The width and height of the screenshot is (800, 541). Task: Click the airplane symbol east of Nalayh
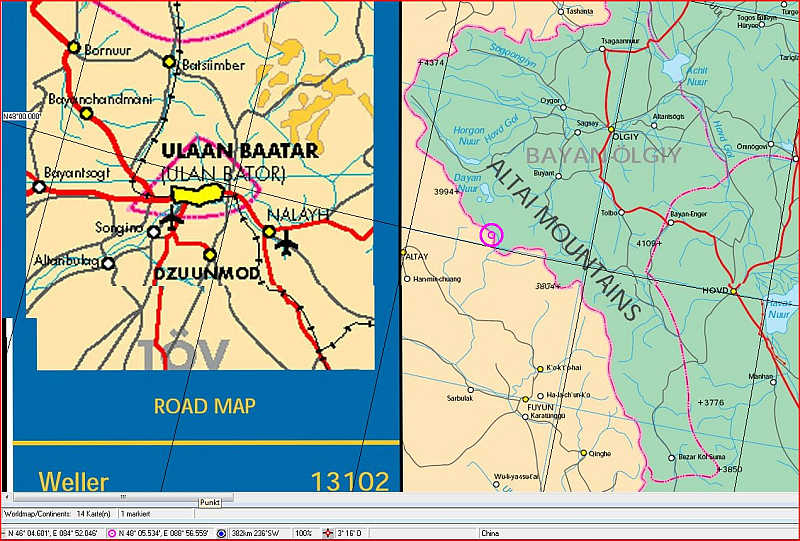(x=286, y=243)
